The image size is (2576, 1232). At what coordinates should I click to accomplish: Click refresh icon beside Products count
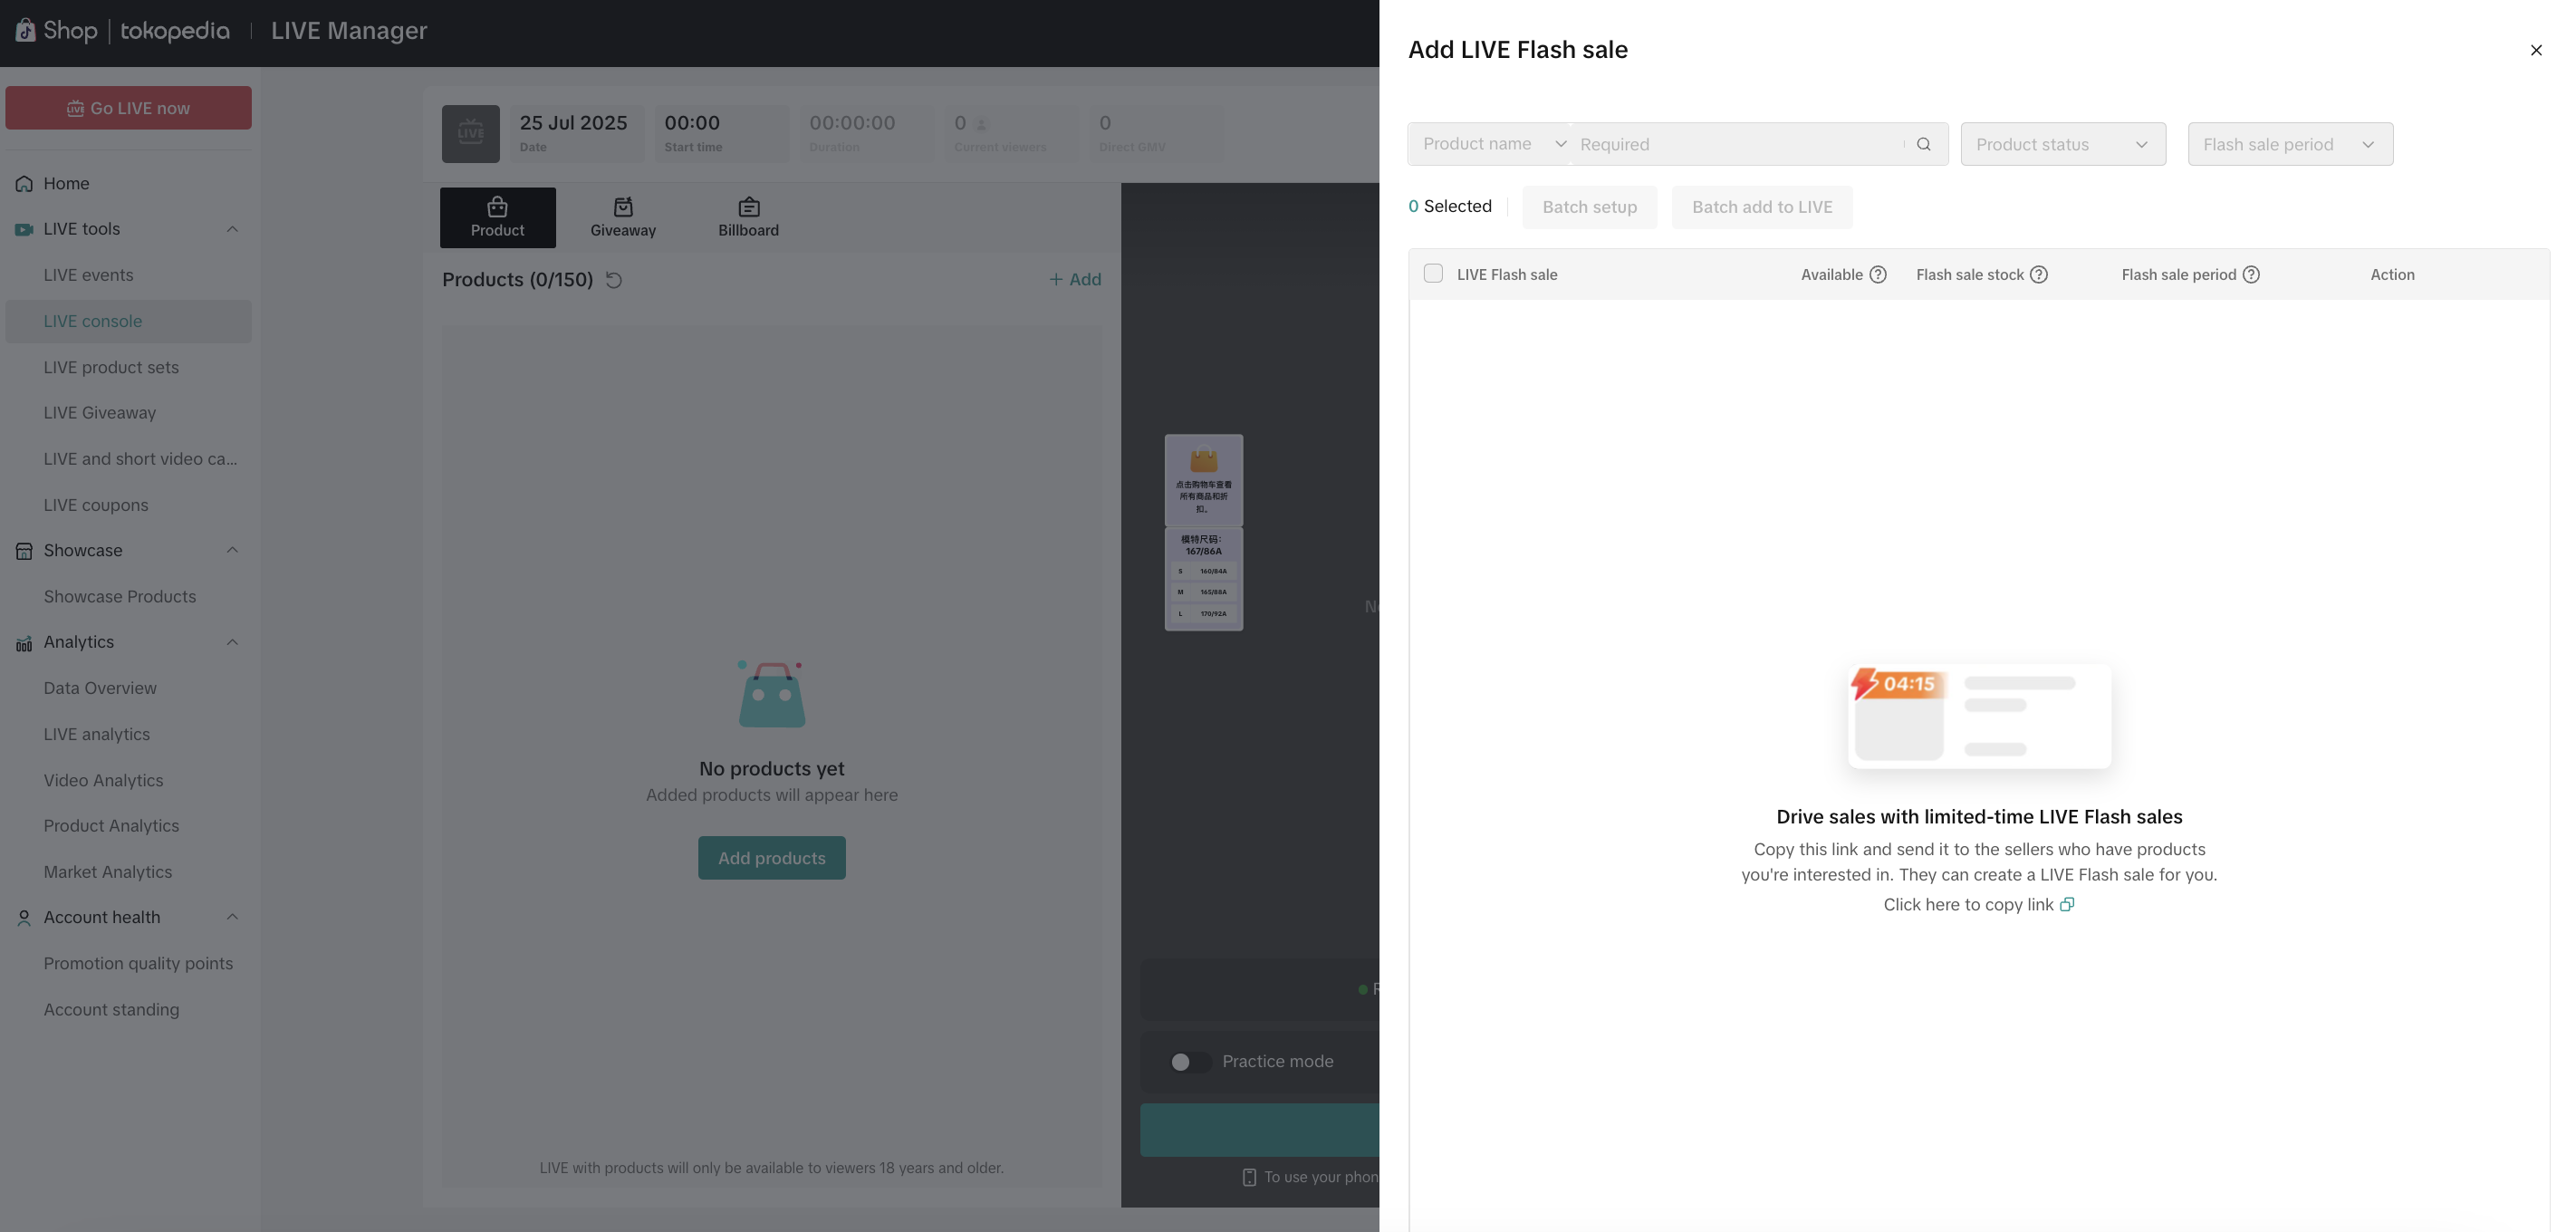(x=614, y=280)
